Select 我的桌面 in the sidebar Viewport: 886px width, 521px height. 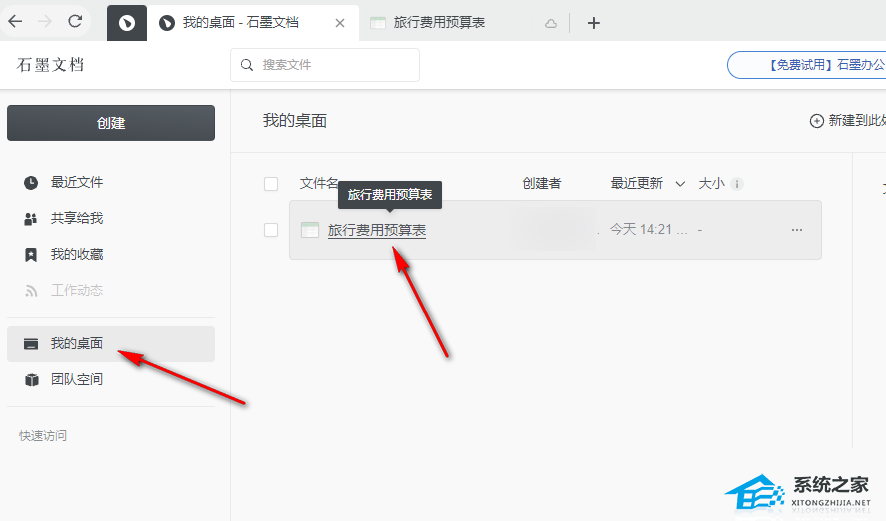coord(111,344)
